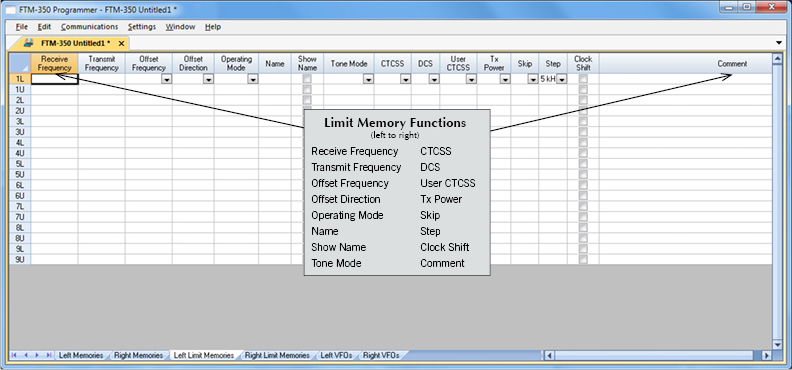Open the active documents list arrow at top right
792x370 pixels.
pos(779,43)
